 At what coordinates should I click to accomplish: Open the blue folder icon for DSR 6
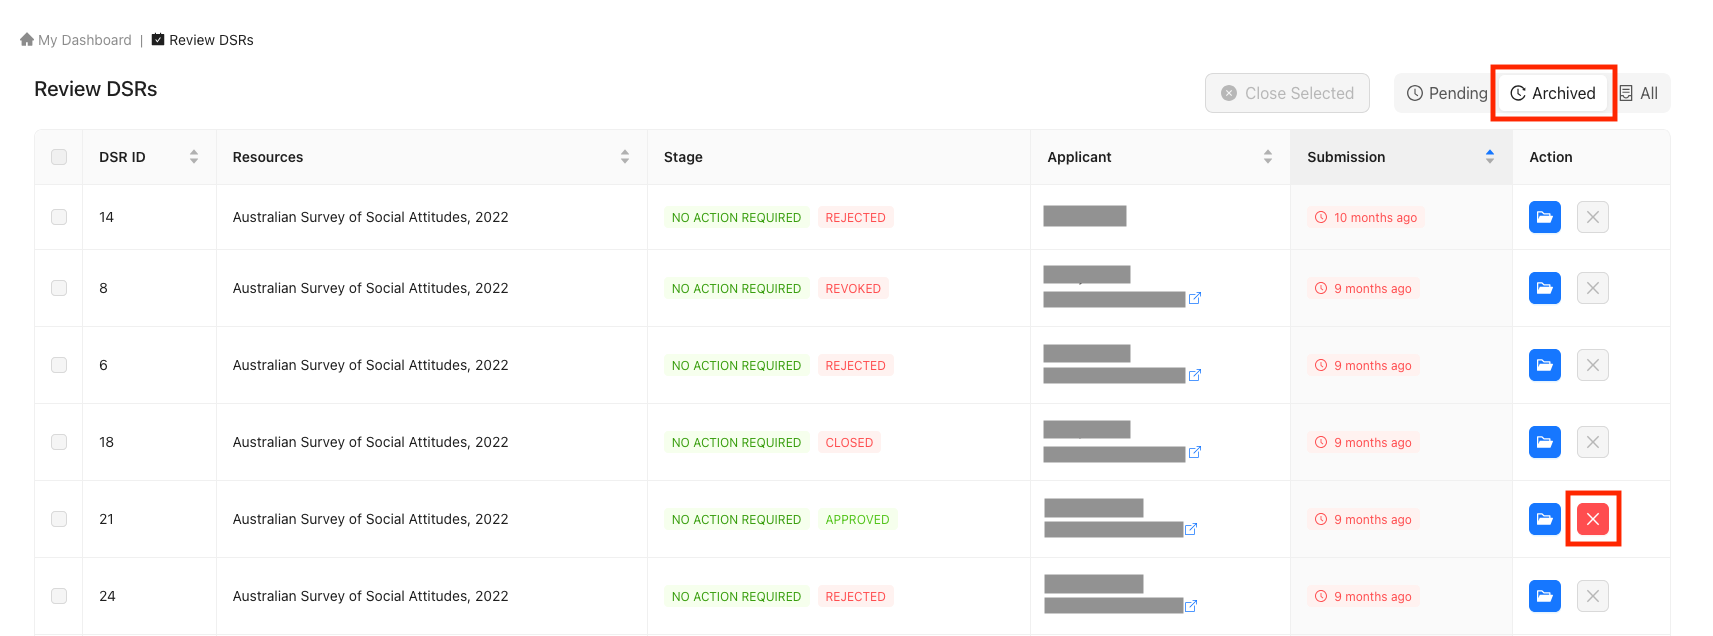tap(1544, 365)
